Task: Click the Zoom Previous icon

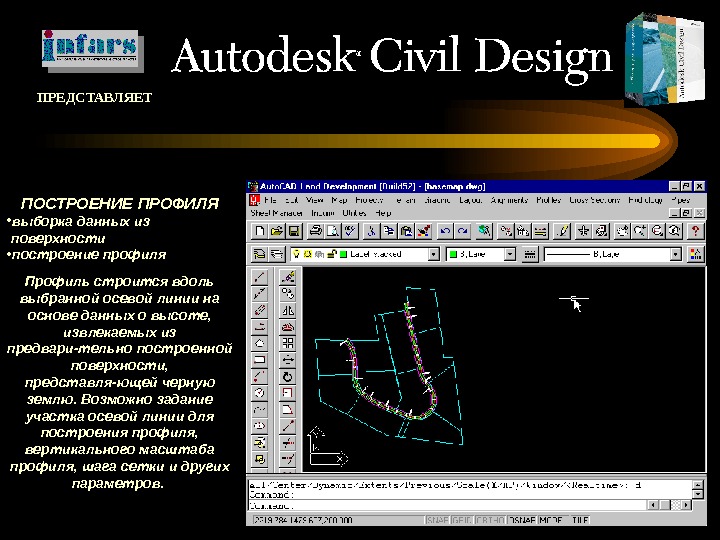Action: pos(675,231)
